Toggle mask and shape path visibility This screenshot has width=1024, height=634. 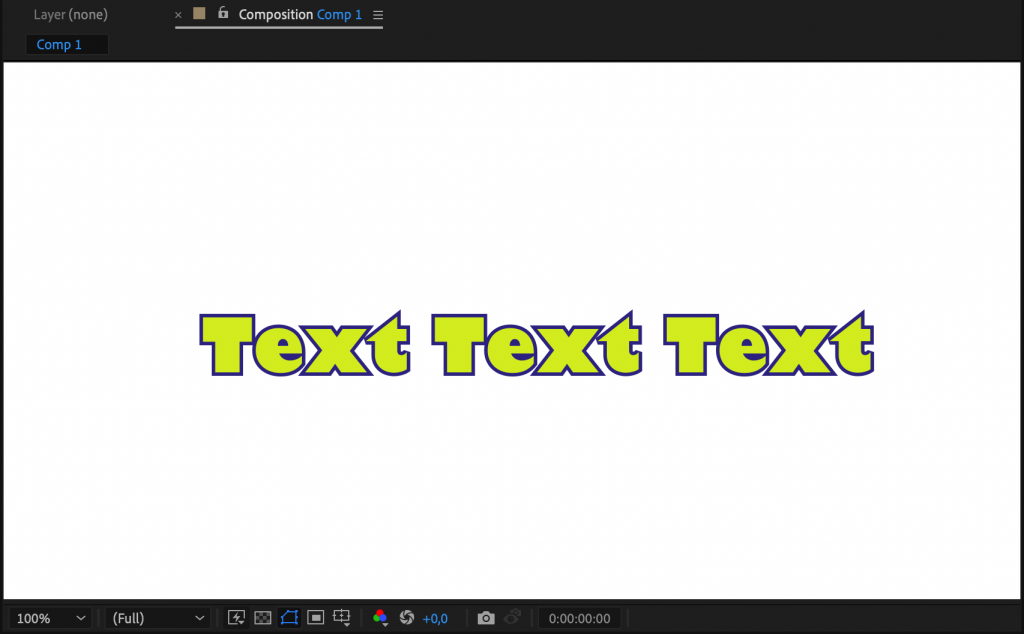tap(289, 617)
